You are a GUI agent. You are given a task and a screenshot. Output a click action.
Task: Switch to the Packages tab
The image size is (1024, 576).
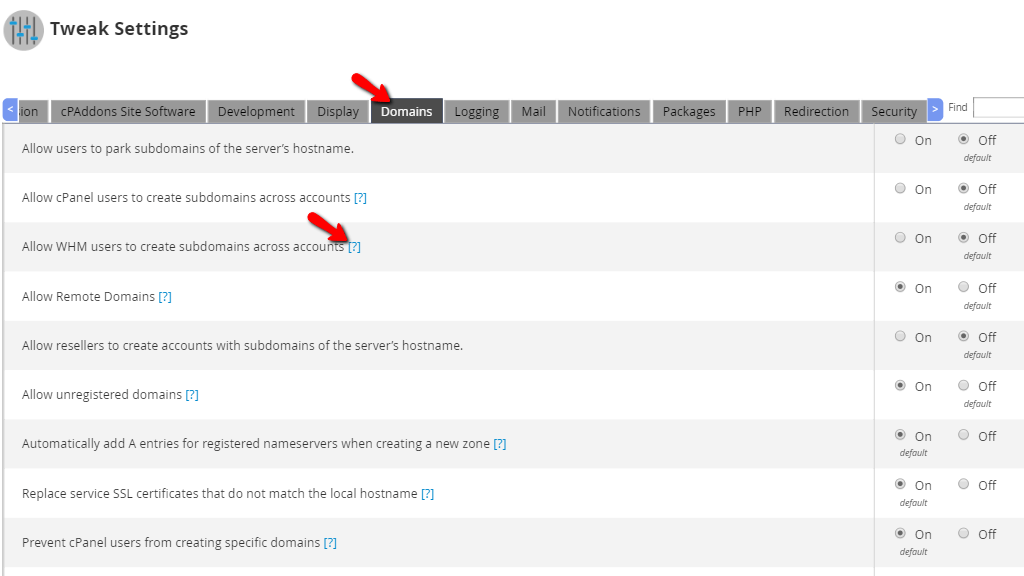tap(689, 112)
